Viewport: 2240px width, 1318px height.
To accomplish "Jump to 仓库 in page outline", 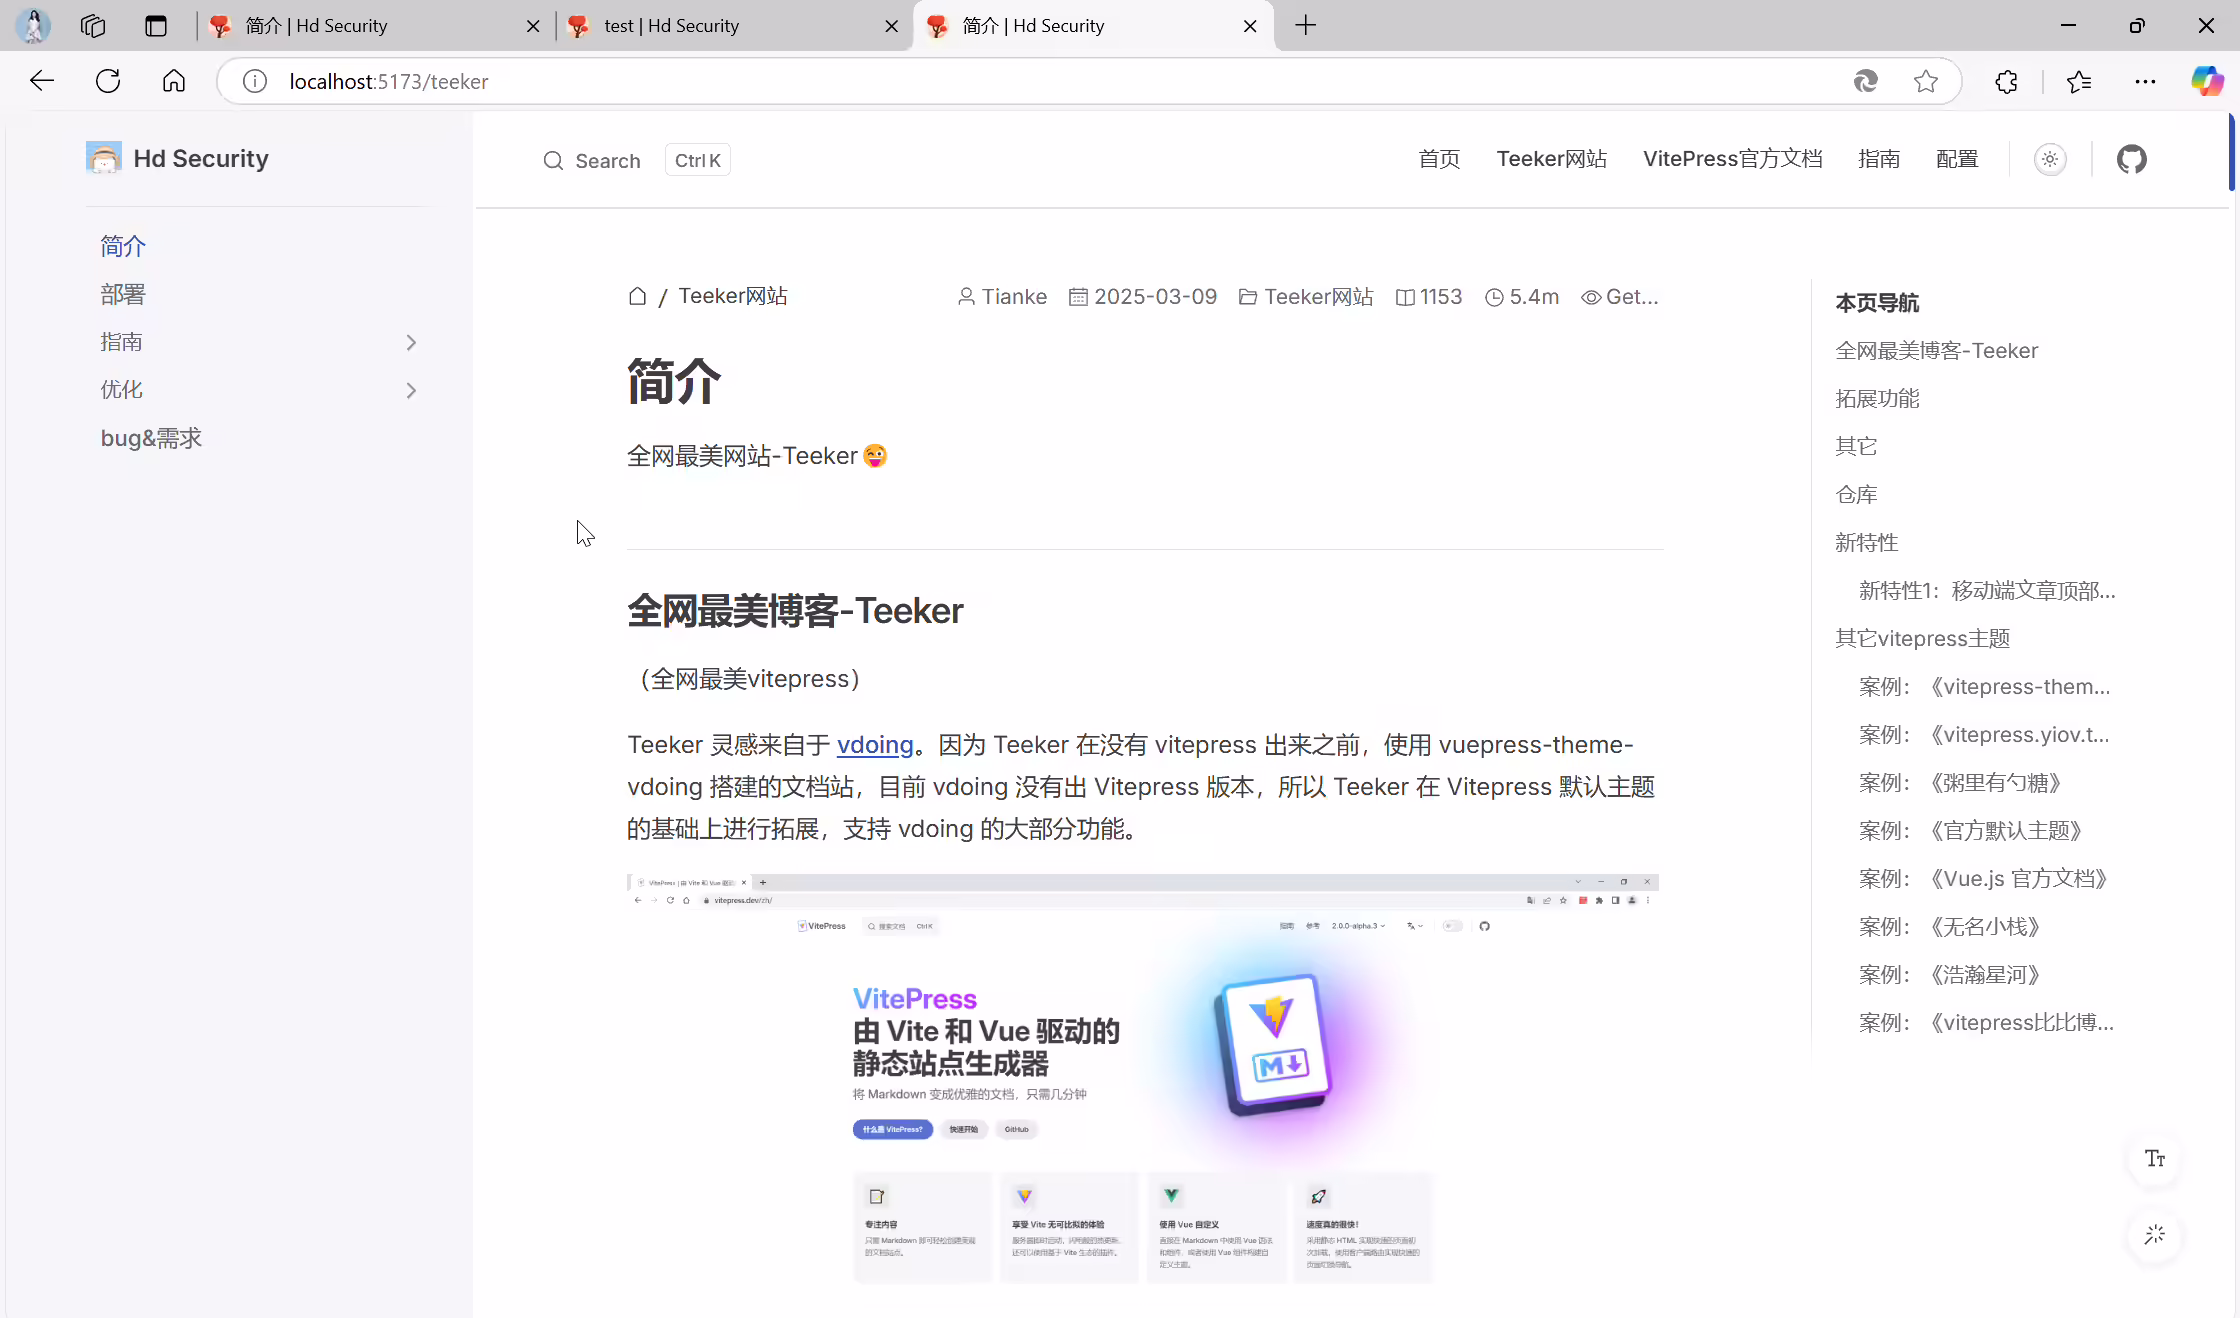I will tap(1856, 494).
